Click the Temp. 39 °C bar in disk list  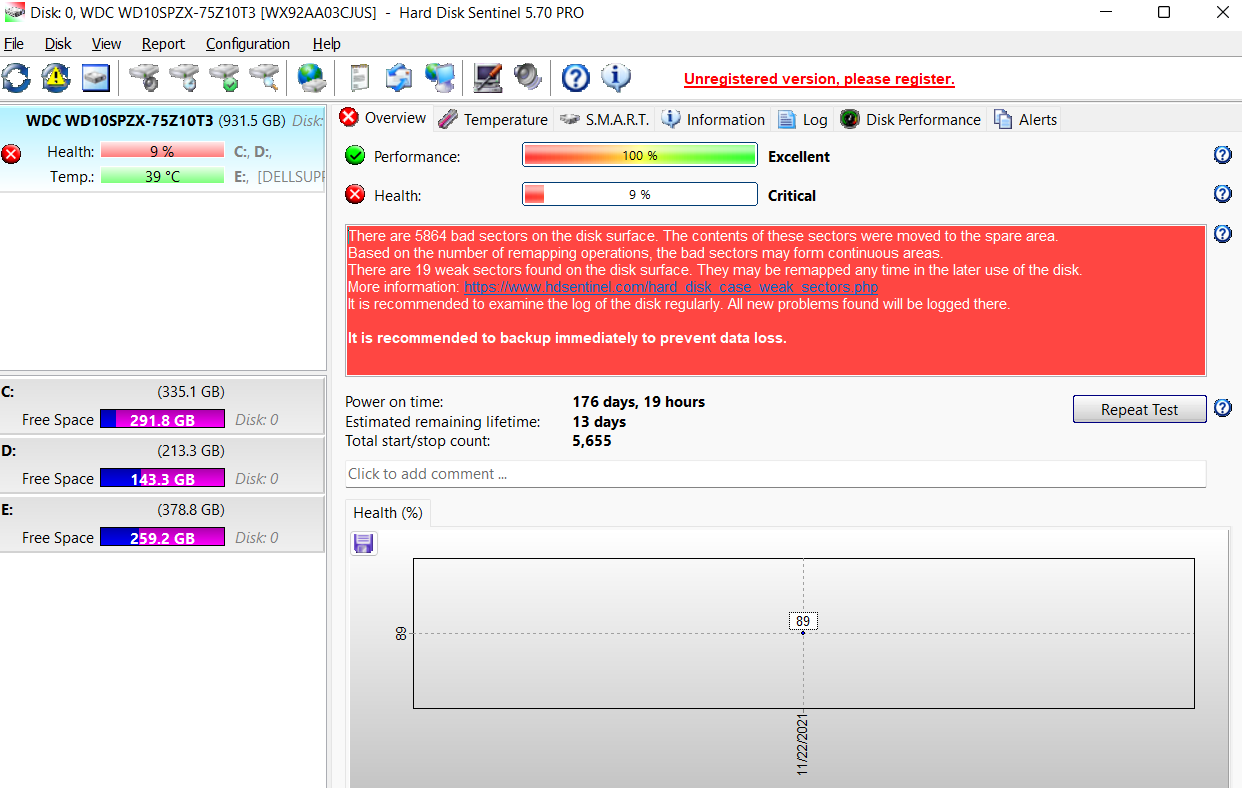(x=162, y=176)
